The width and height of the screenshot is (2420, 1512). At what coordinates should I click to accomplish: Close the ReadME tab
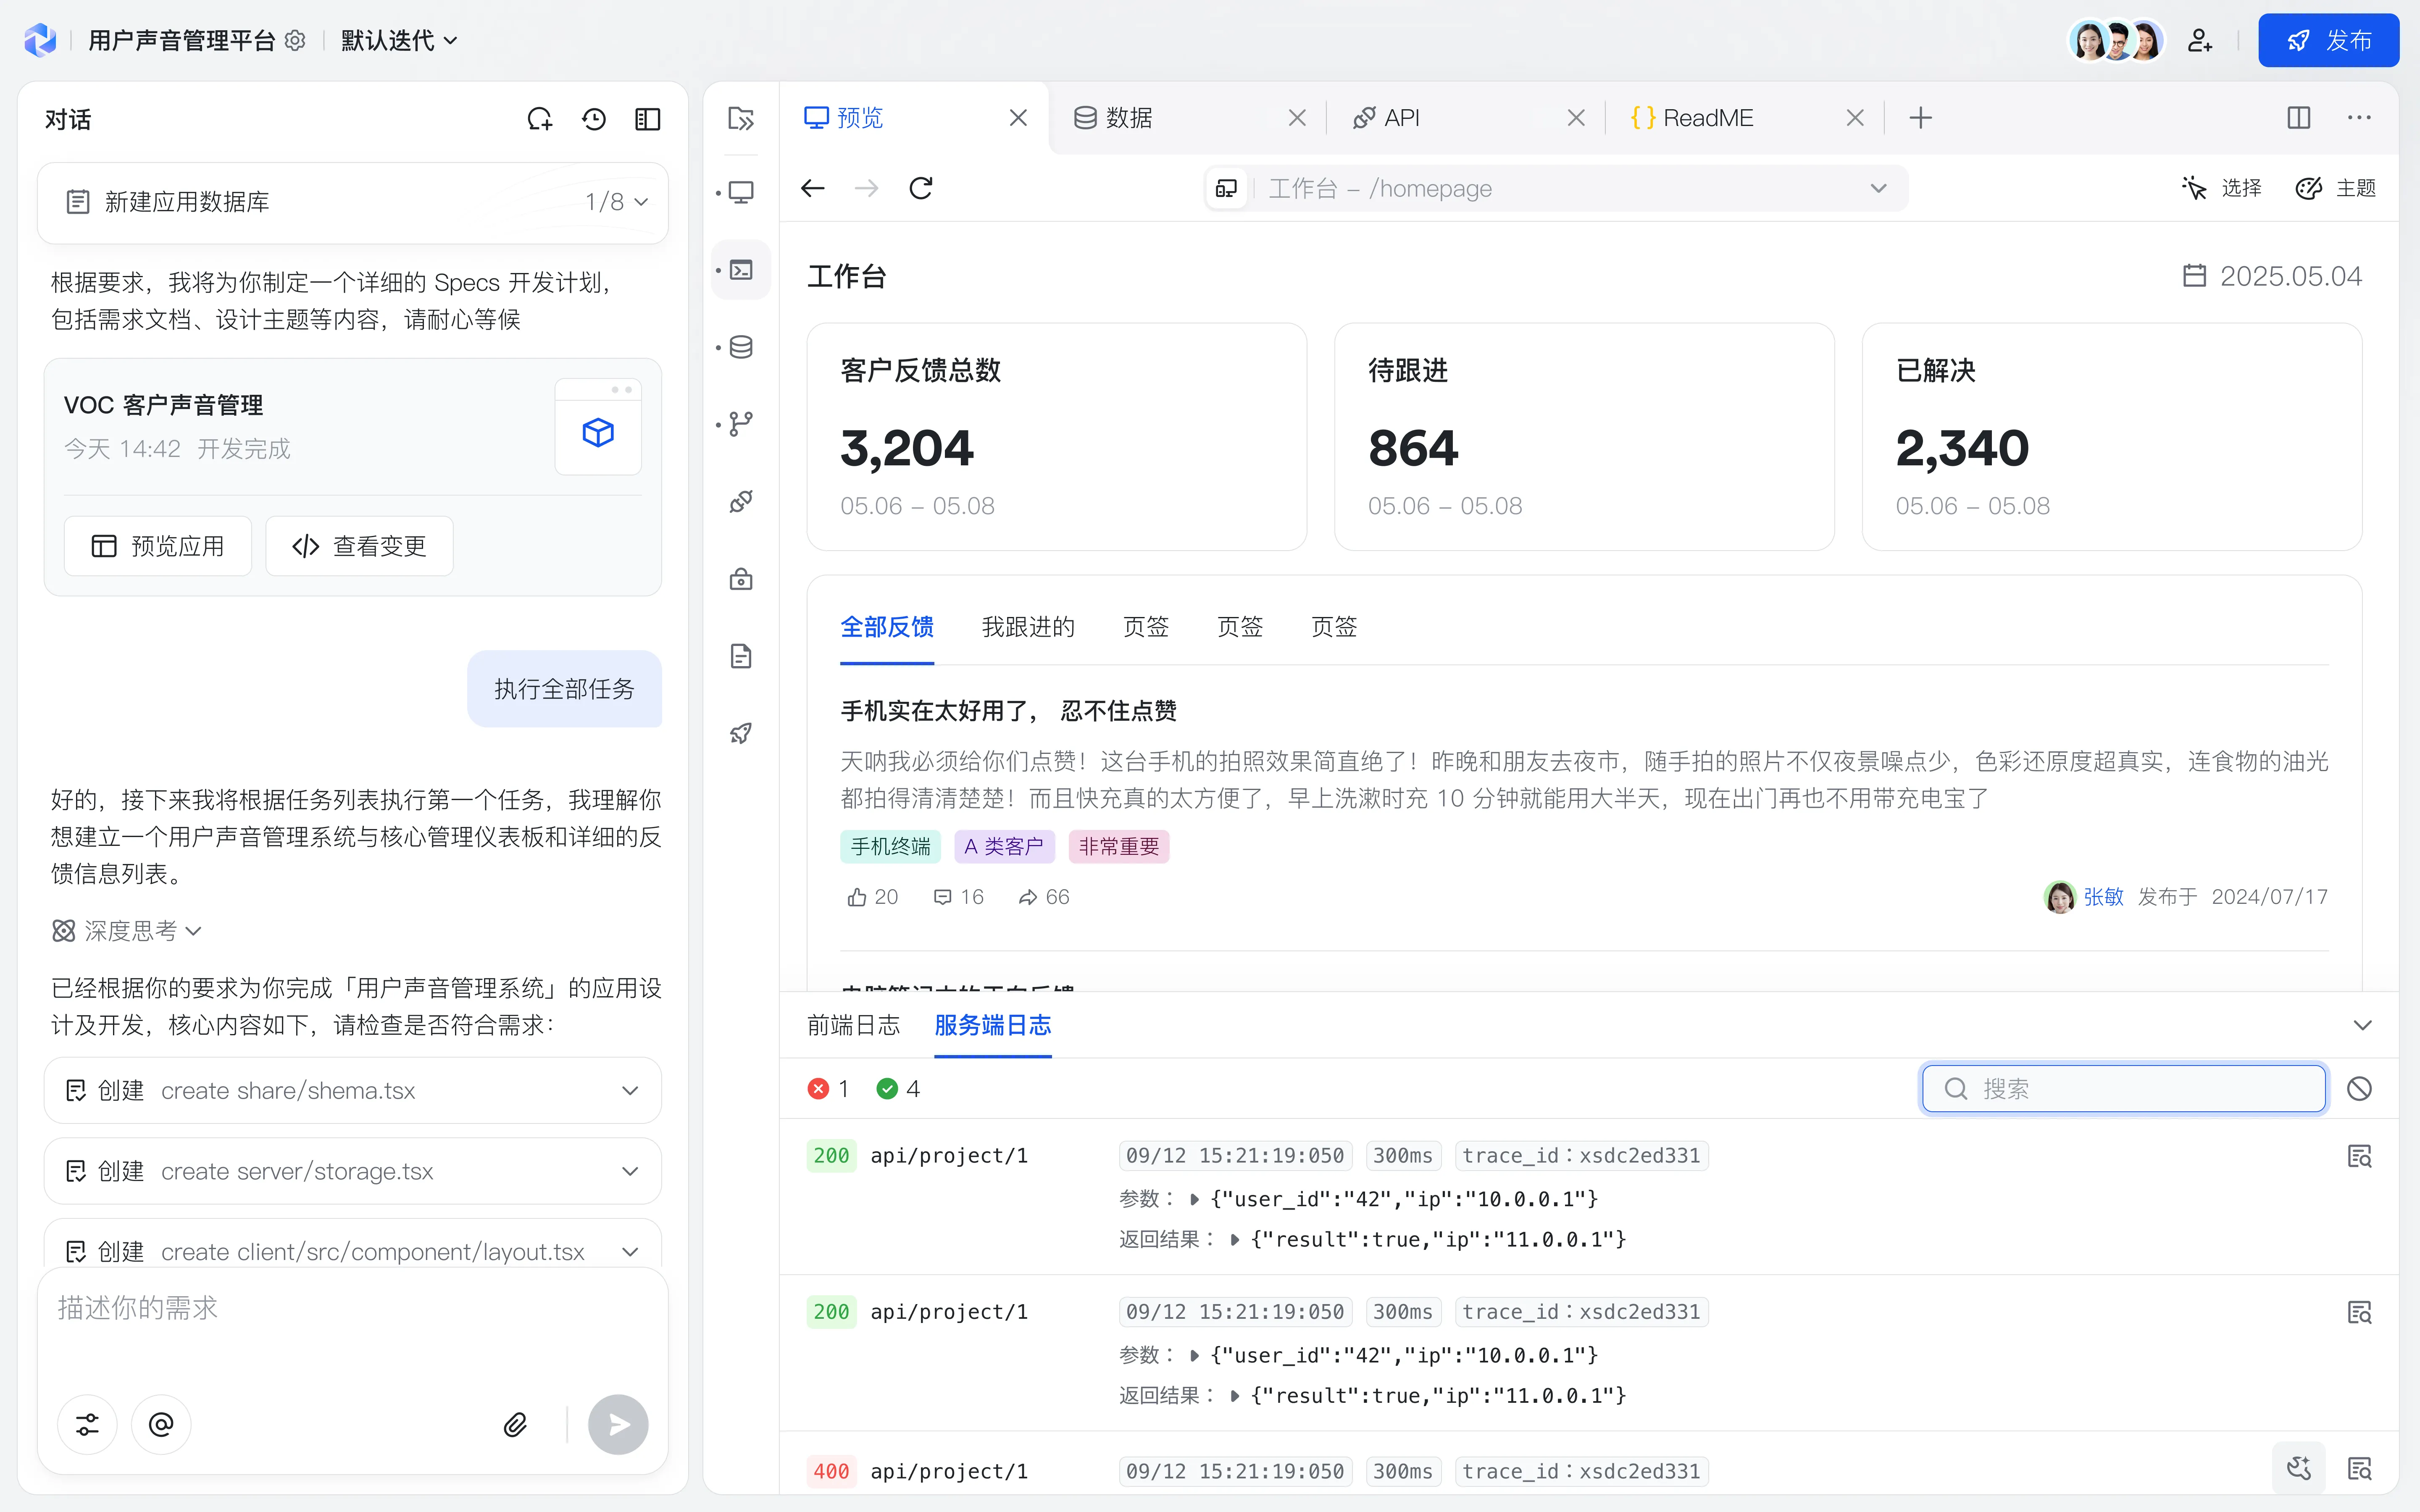click(1855, 118)
